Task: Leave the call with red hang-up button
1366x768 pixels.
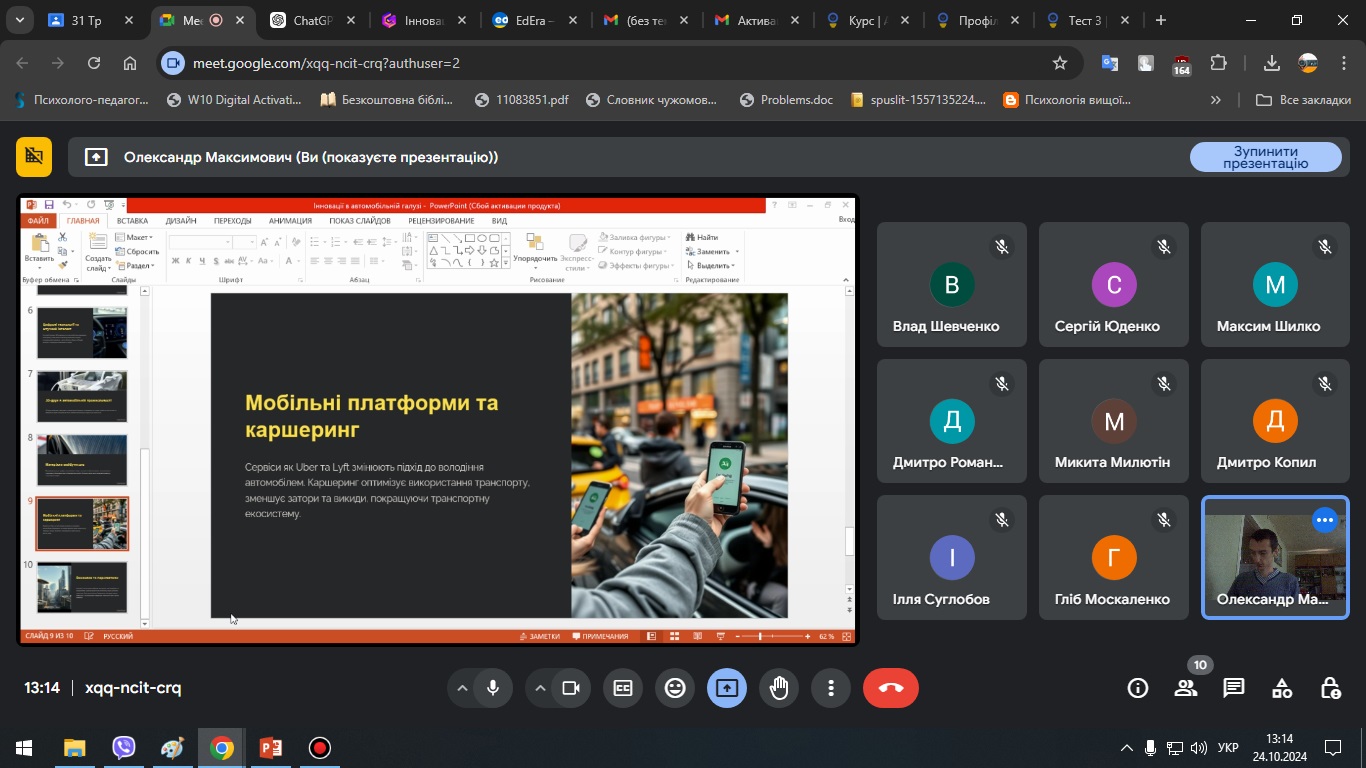Action: 890,688
